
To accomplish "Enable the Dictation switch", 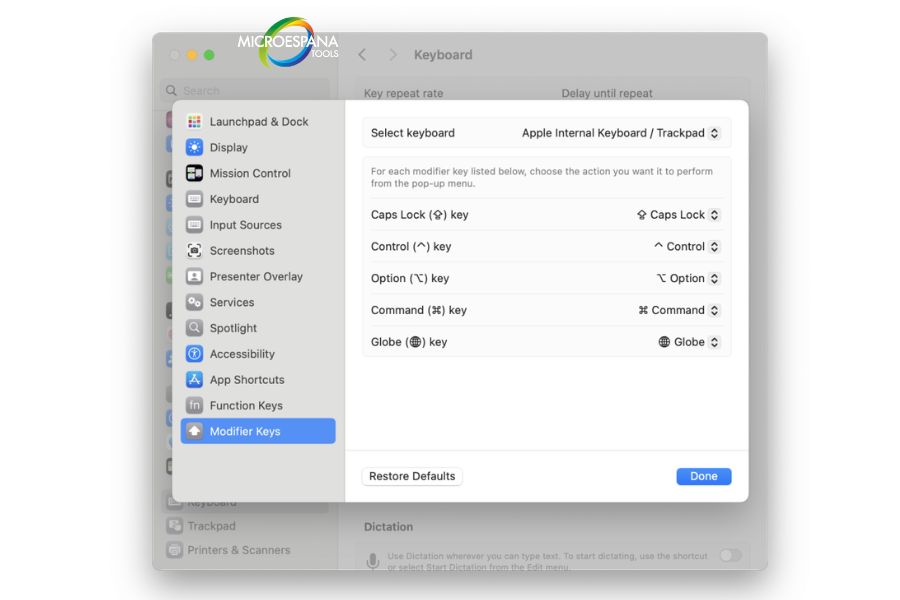I will pyautogui.click(x=730, y=555).
